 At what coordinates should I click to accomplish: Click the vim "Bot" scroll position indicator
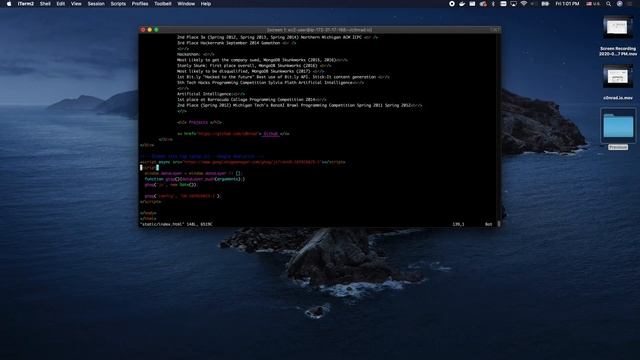point(488,224)
